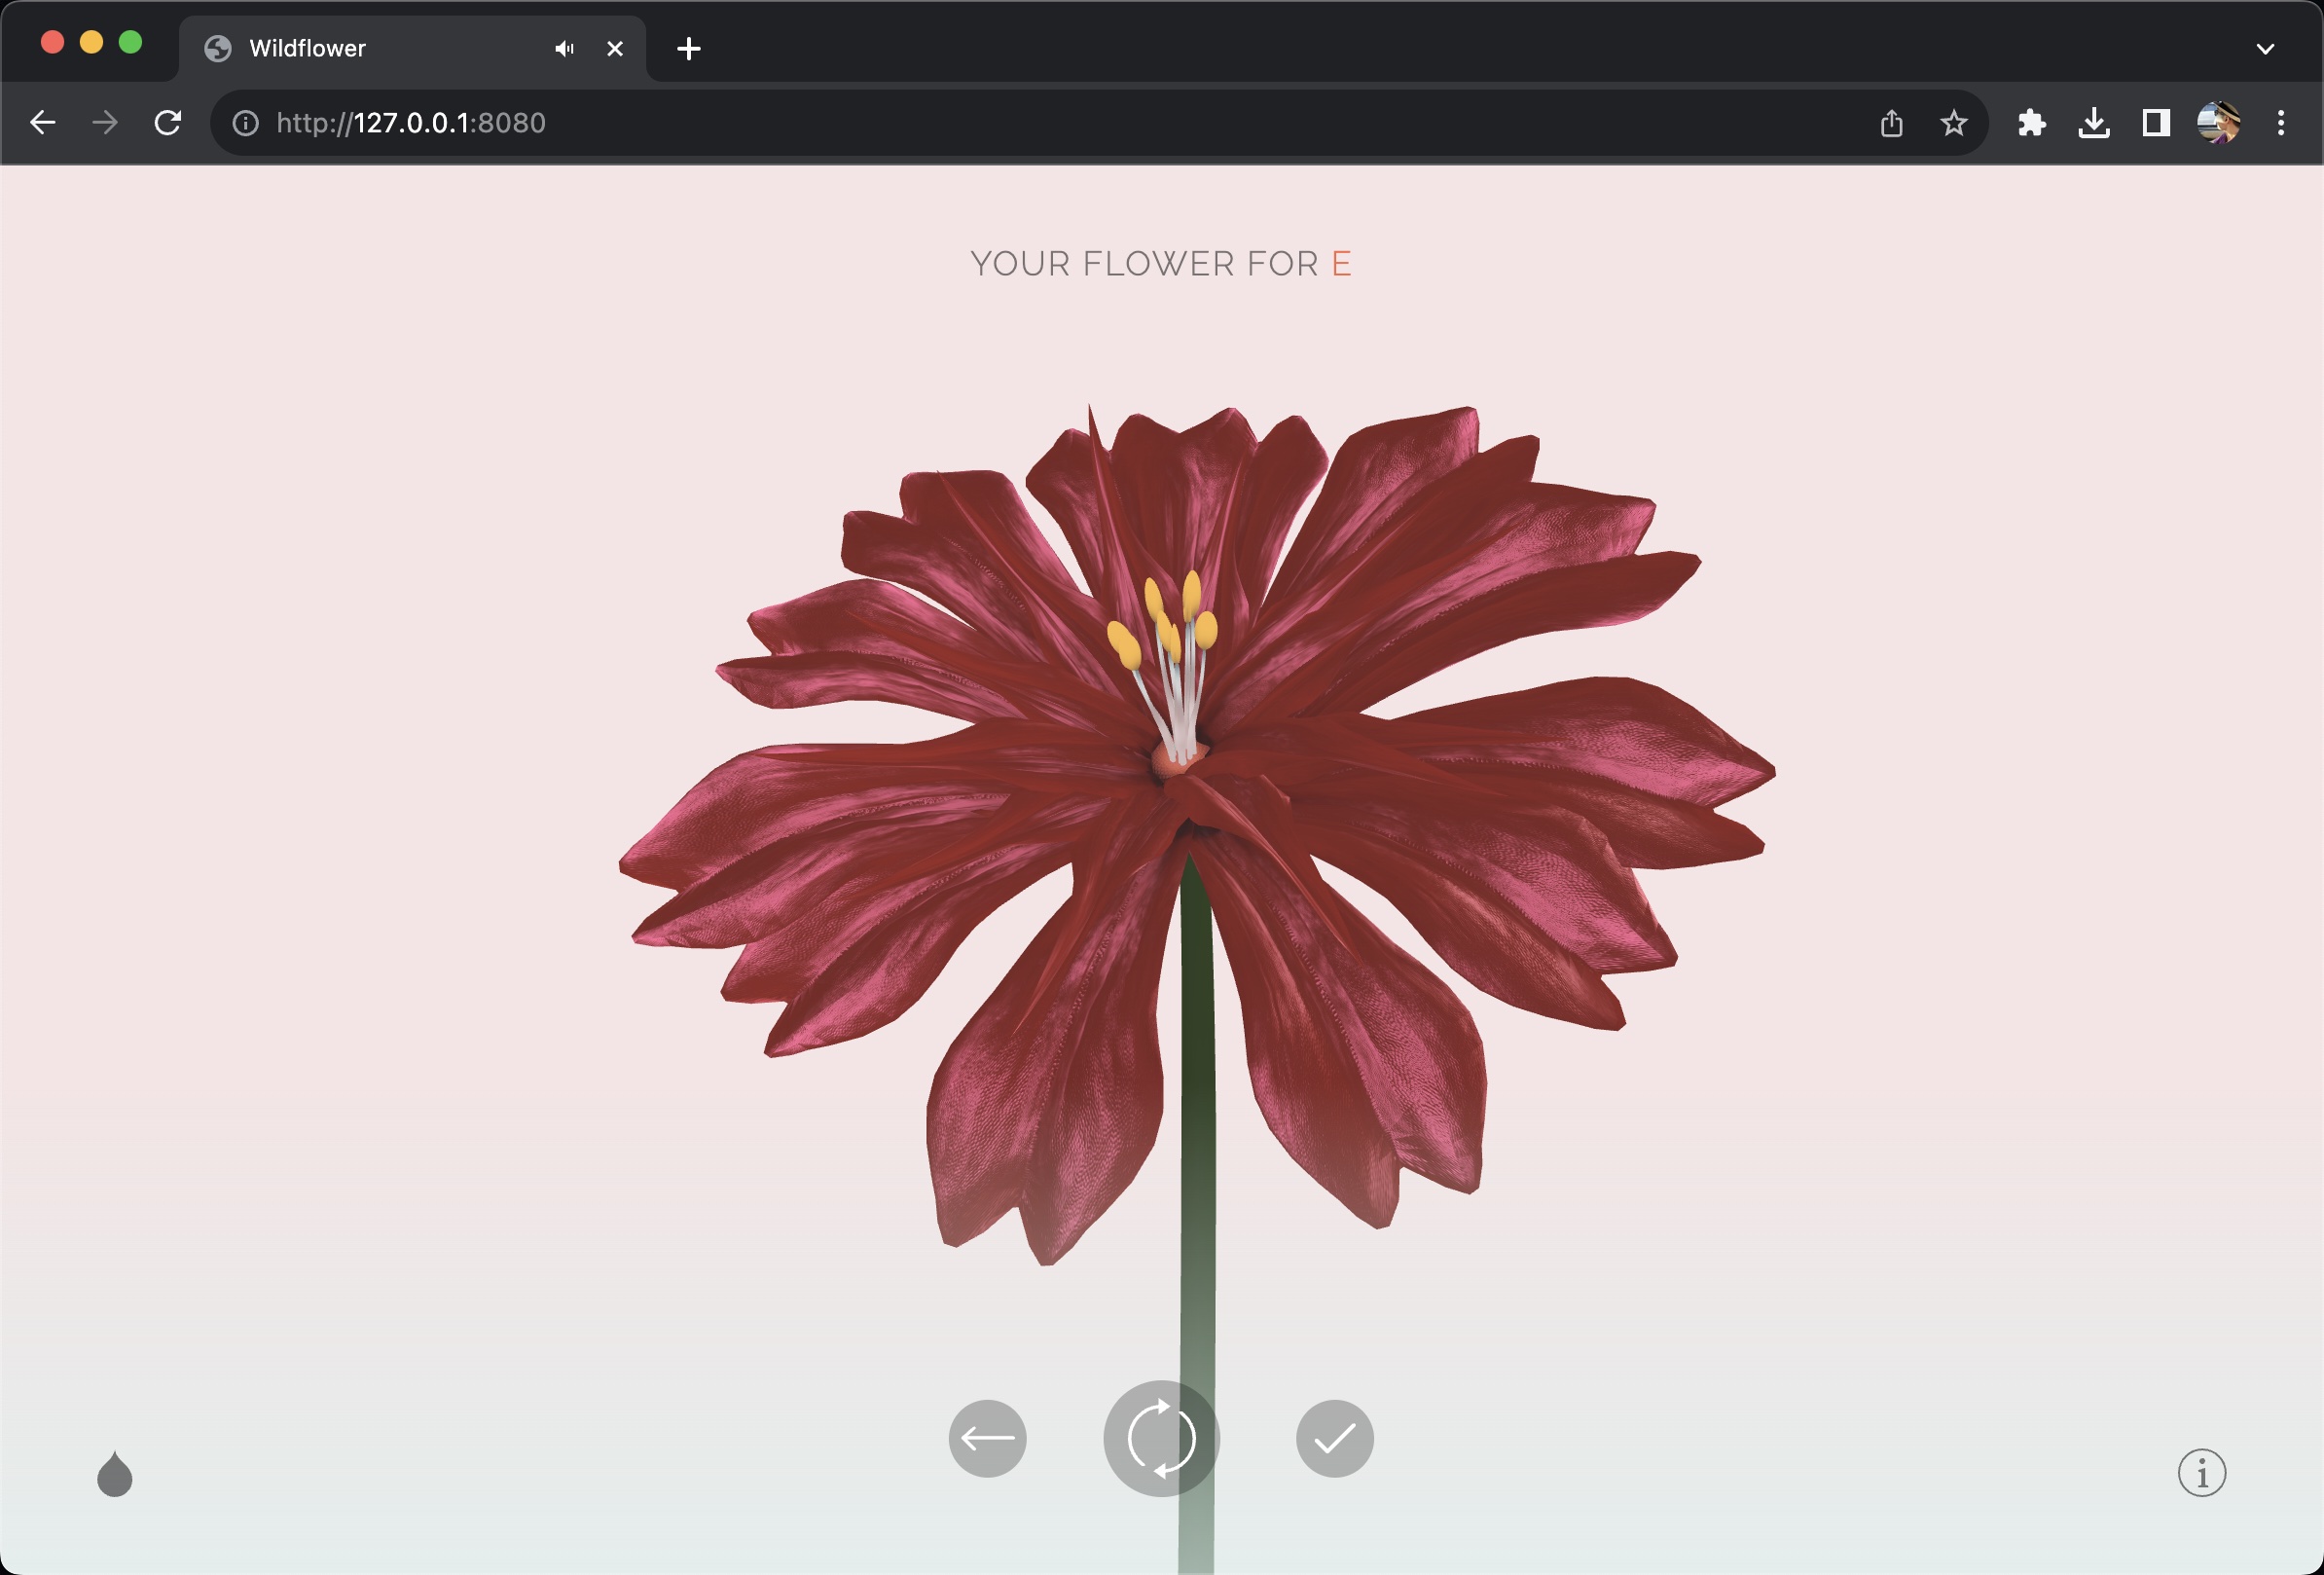Viewport: 2324px width, 1575px height.
Task: Mute the Wildflower tab audio
Action: point(565,48)
